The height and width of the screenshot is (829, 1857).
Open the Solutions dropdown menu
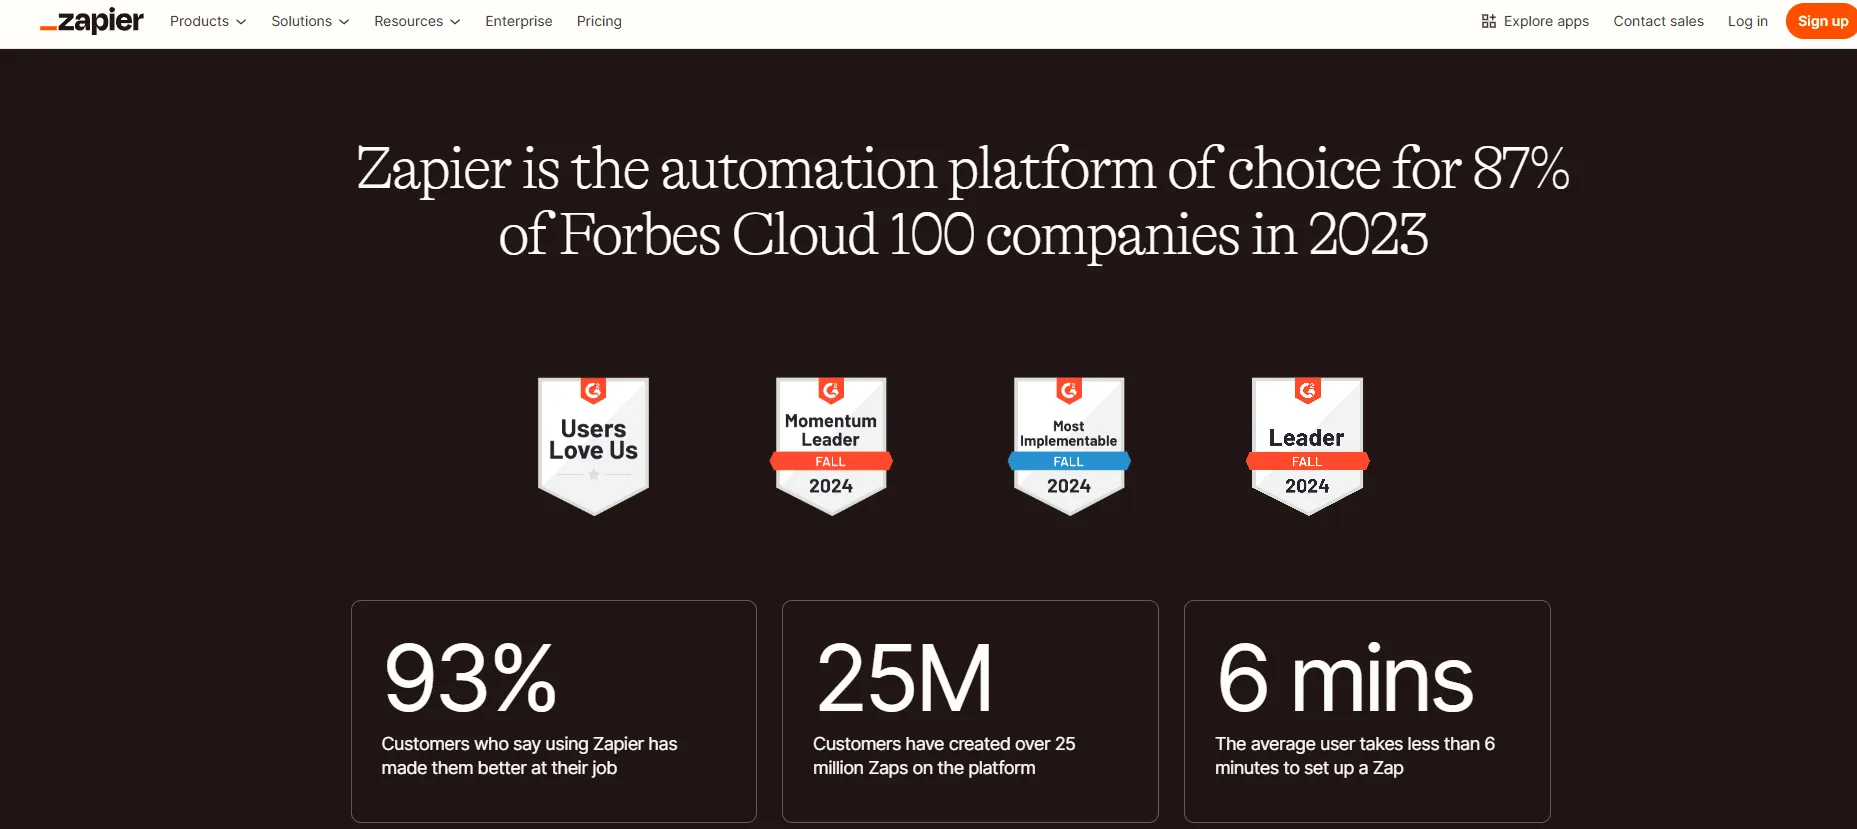click(x=310, y=21)
